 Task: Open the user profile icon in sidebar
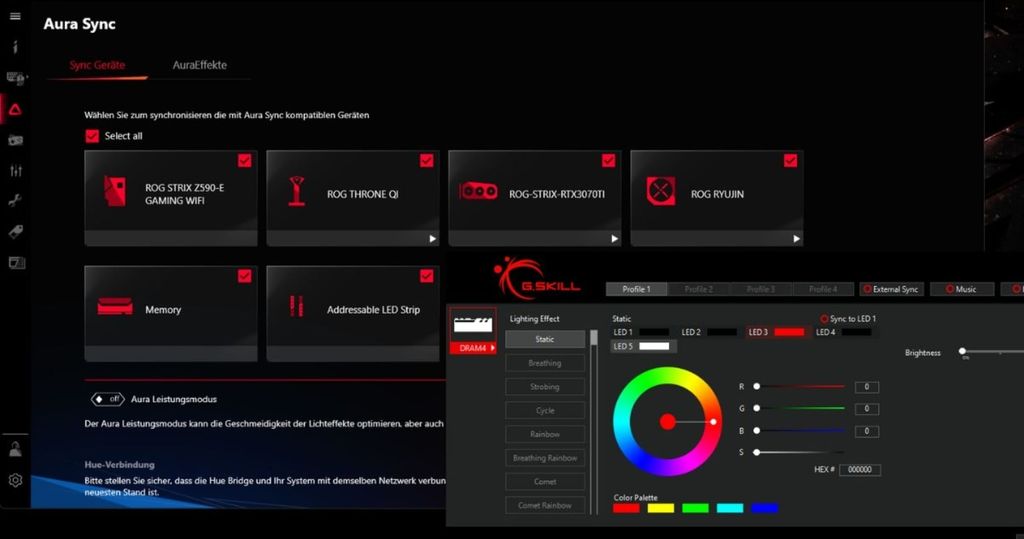click(15, 449)
